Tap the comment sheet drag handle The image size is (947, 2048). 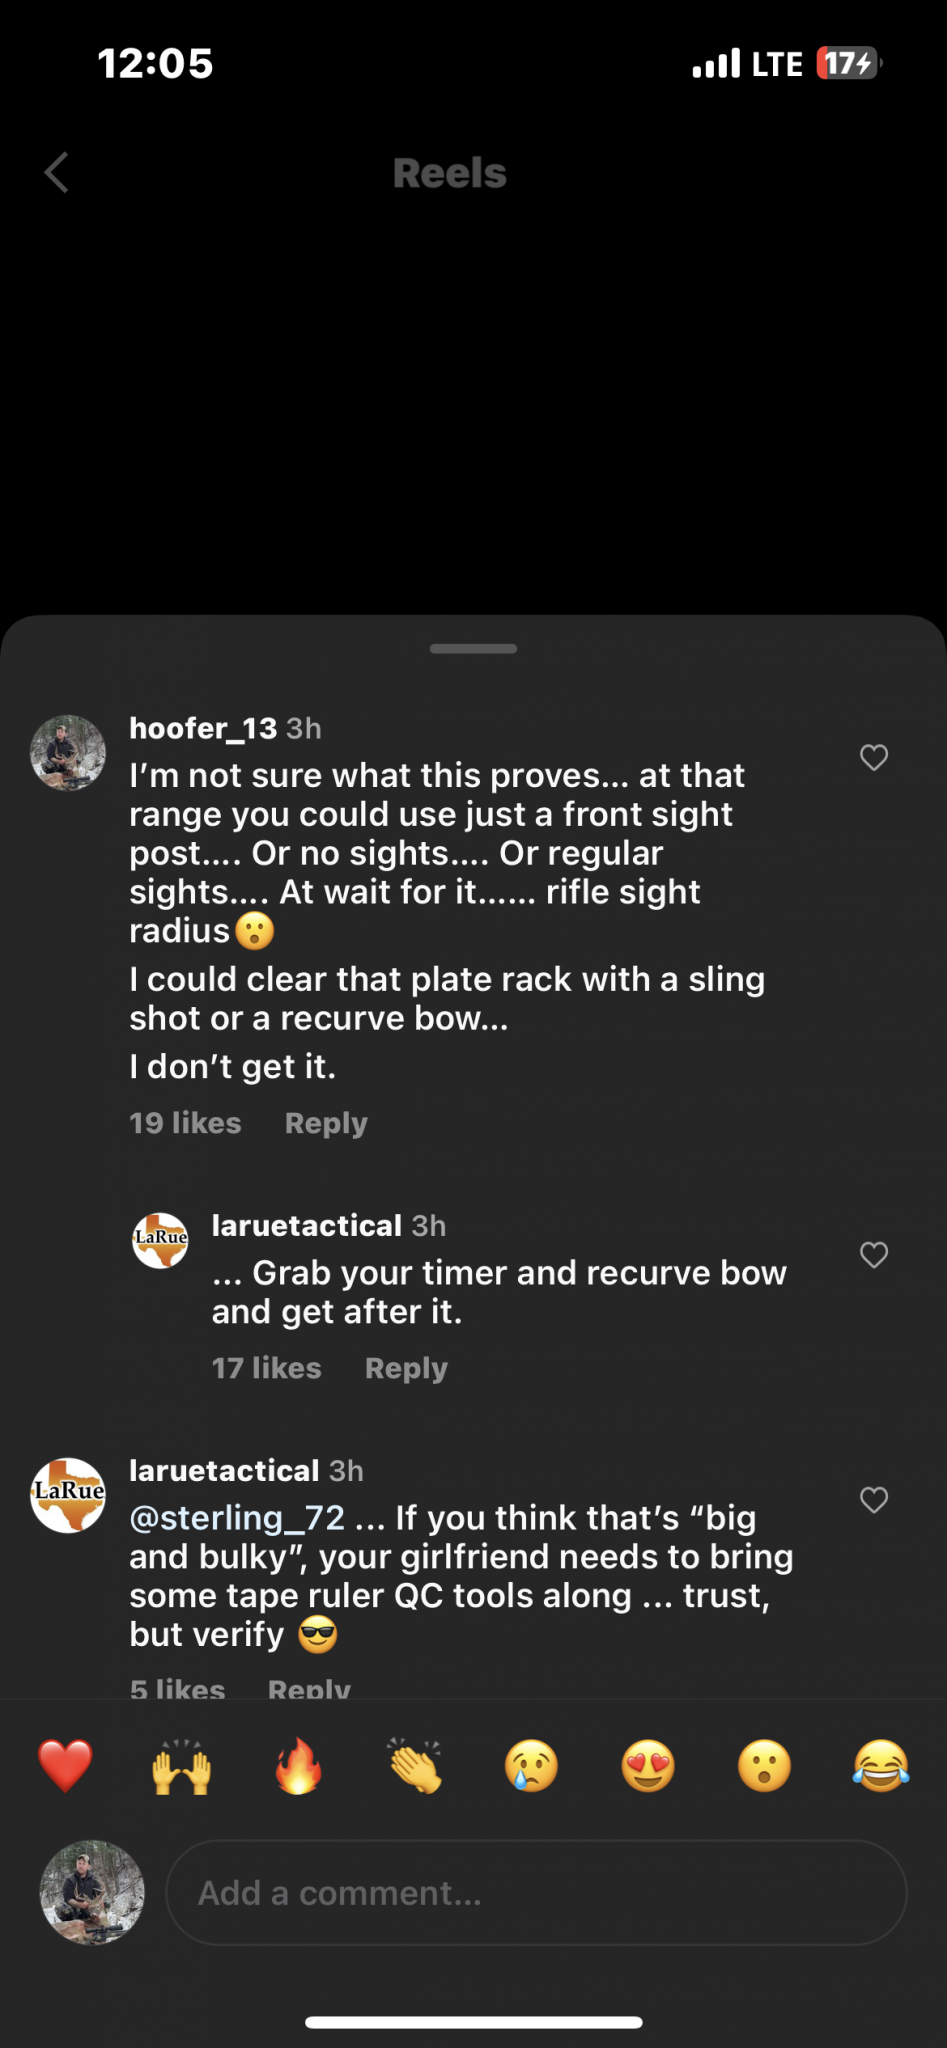[x=473, y=649]
